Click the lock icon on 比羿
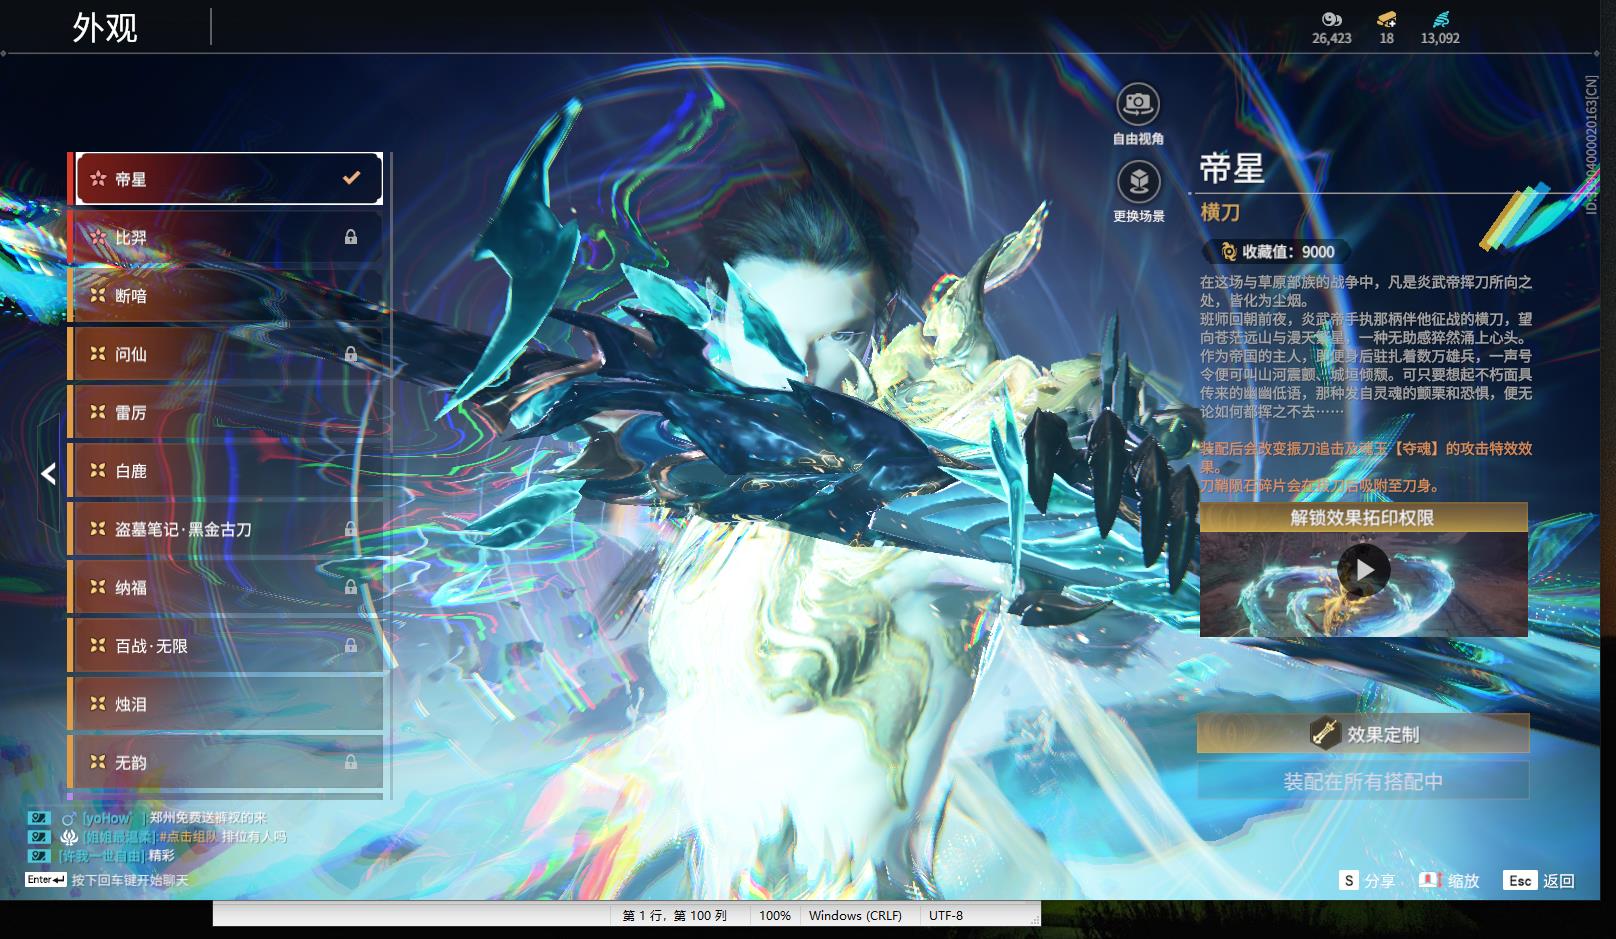Viewport: 1616px width, 939px height. pos(351,237)
